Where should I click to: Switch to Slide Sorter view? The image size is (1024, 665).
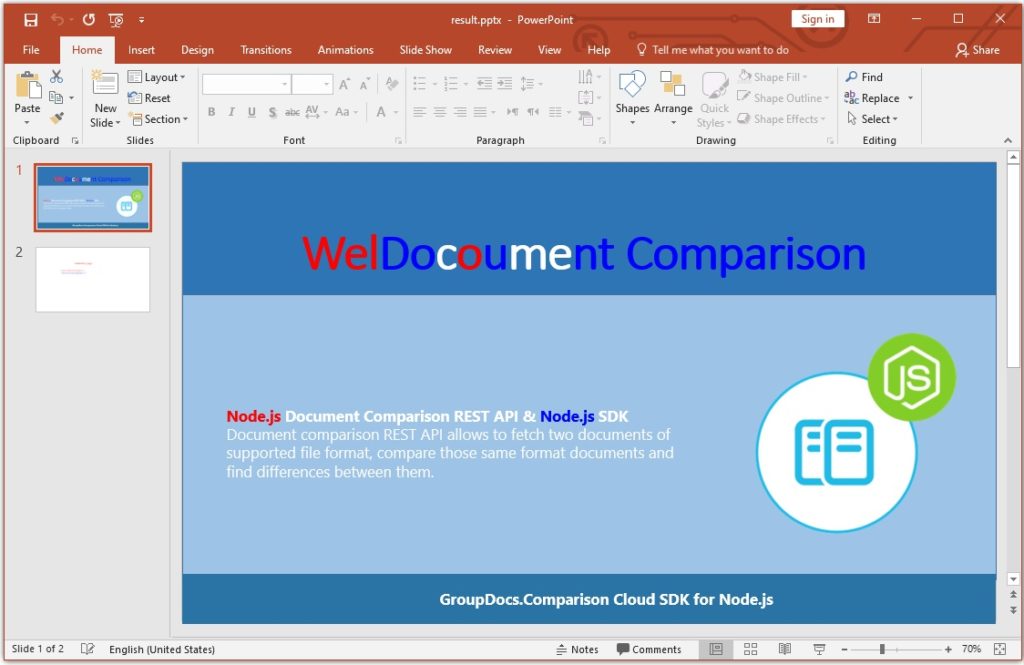[x=750, y=649]
